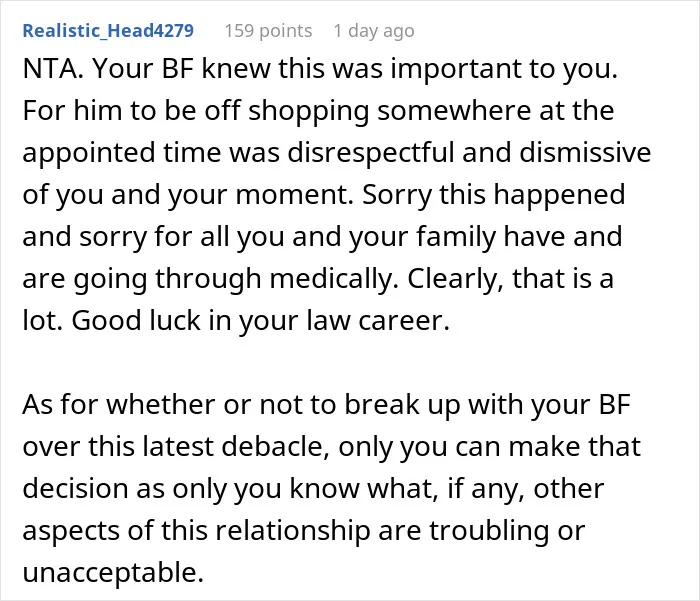The height and width of the screenshot is (601, 700).
Task: Click the word 'shopping' in the comment
Action: coord(308,111)
